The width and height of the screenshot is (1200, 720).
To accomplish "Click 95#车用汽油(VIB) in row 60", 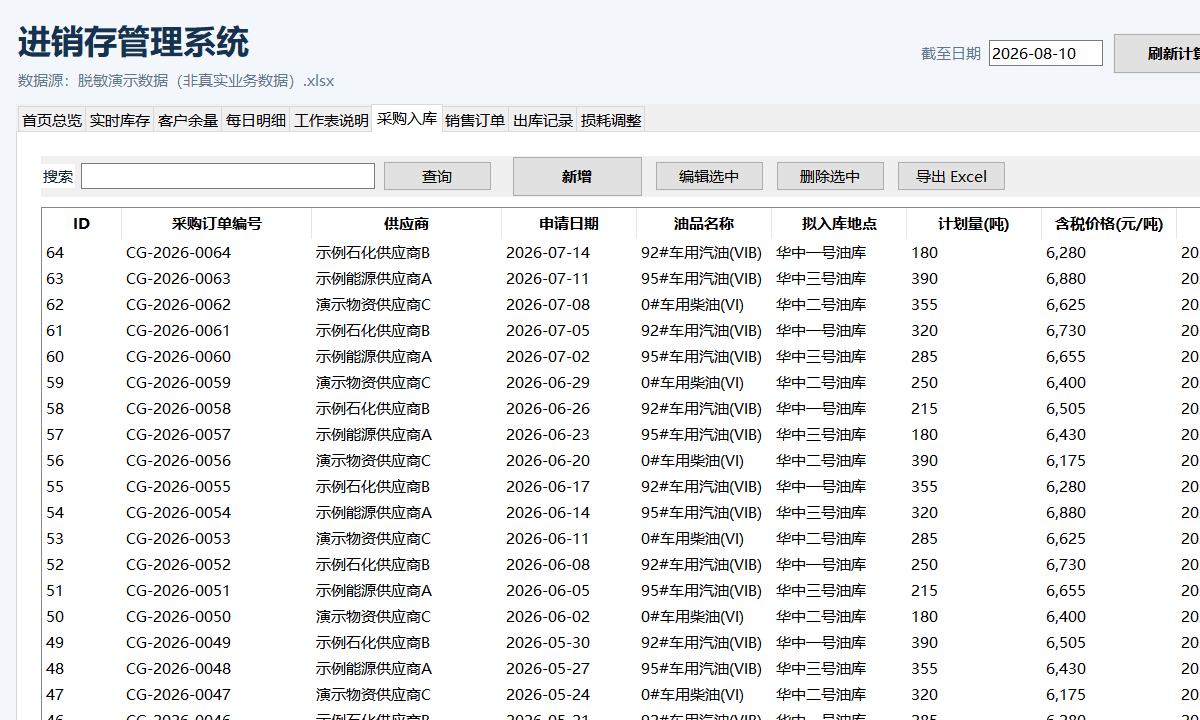I will click(x=701, y=356).
